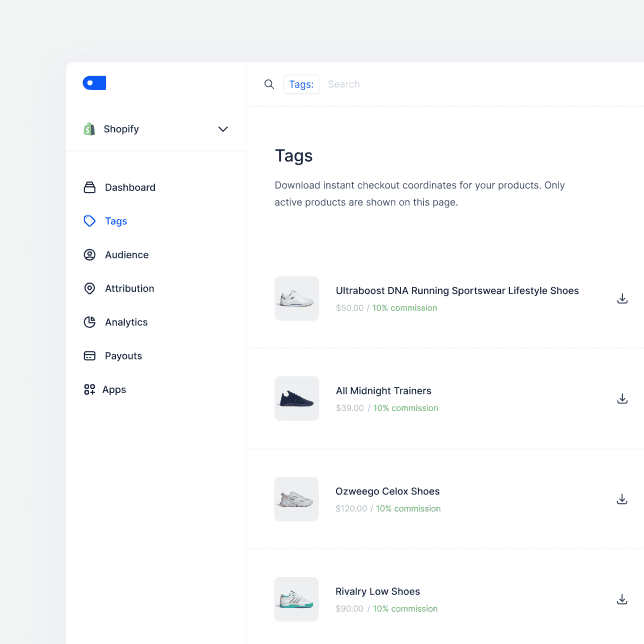Expand the Shopify store dropdown chevron
The height and width of the screenshot is (644, 644).
(x=223, y=129)
